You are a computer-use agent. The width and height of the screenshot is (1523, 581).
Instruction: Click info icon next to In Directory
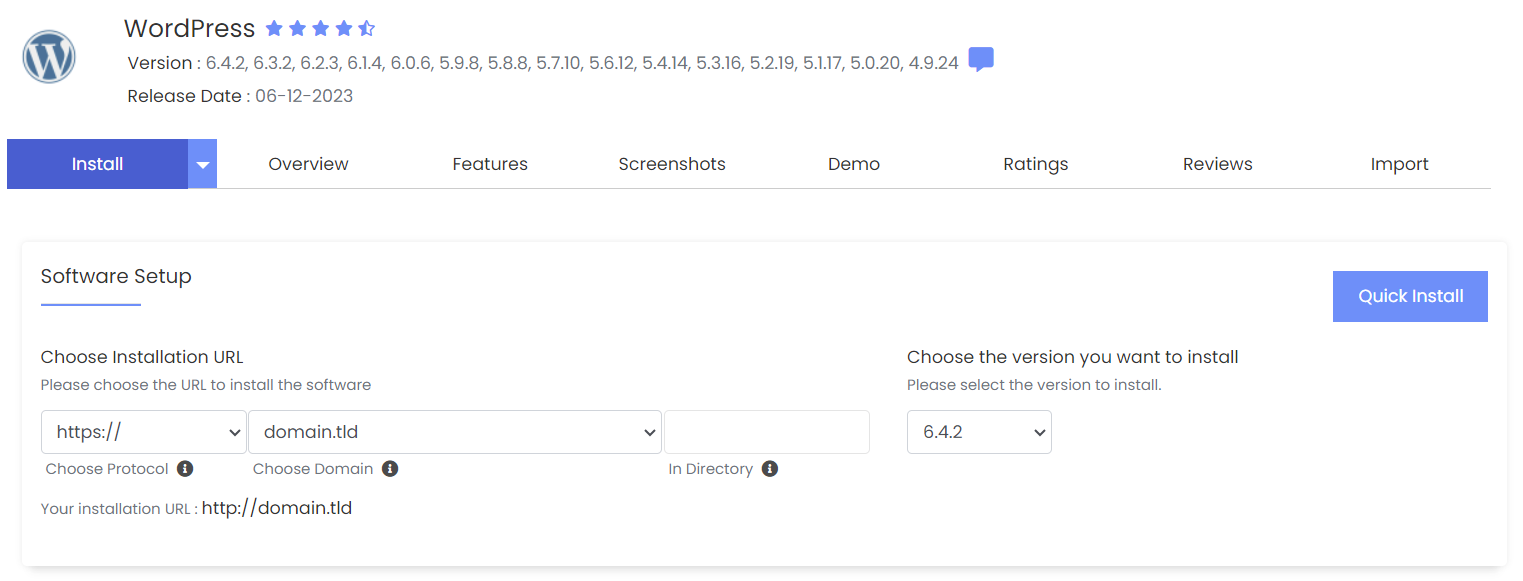pyautogui.click(x=769, y=468)
